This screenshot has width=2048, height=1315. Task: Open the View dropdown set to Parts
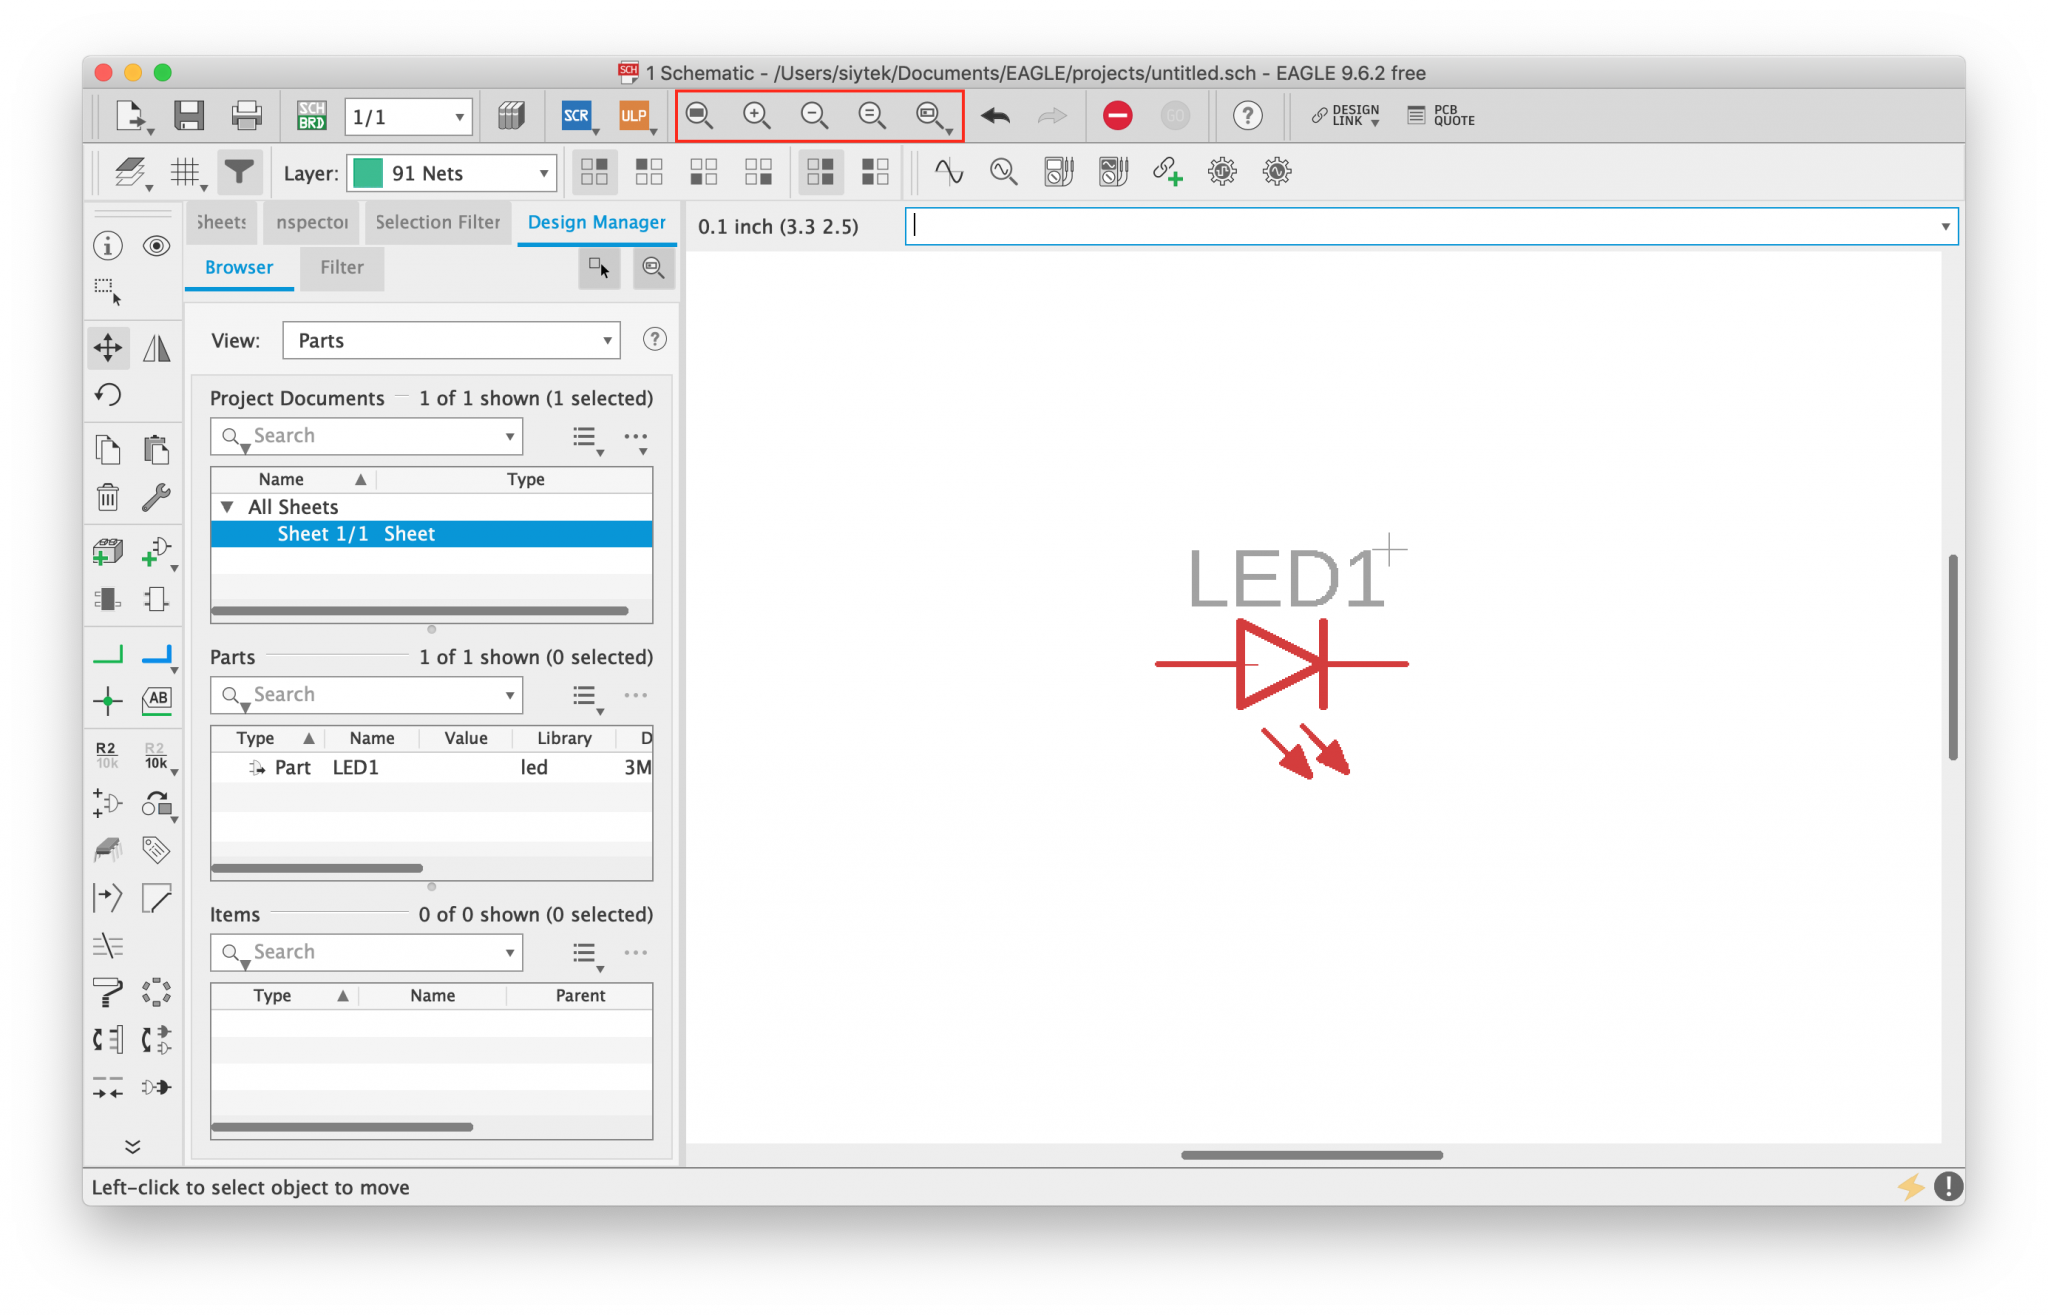click(x=450, y=340)
